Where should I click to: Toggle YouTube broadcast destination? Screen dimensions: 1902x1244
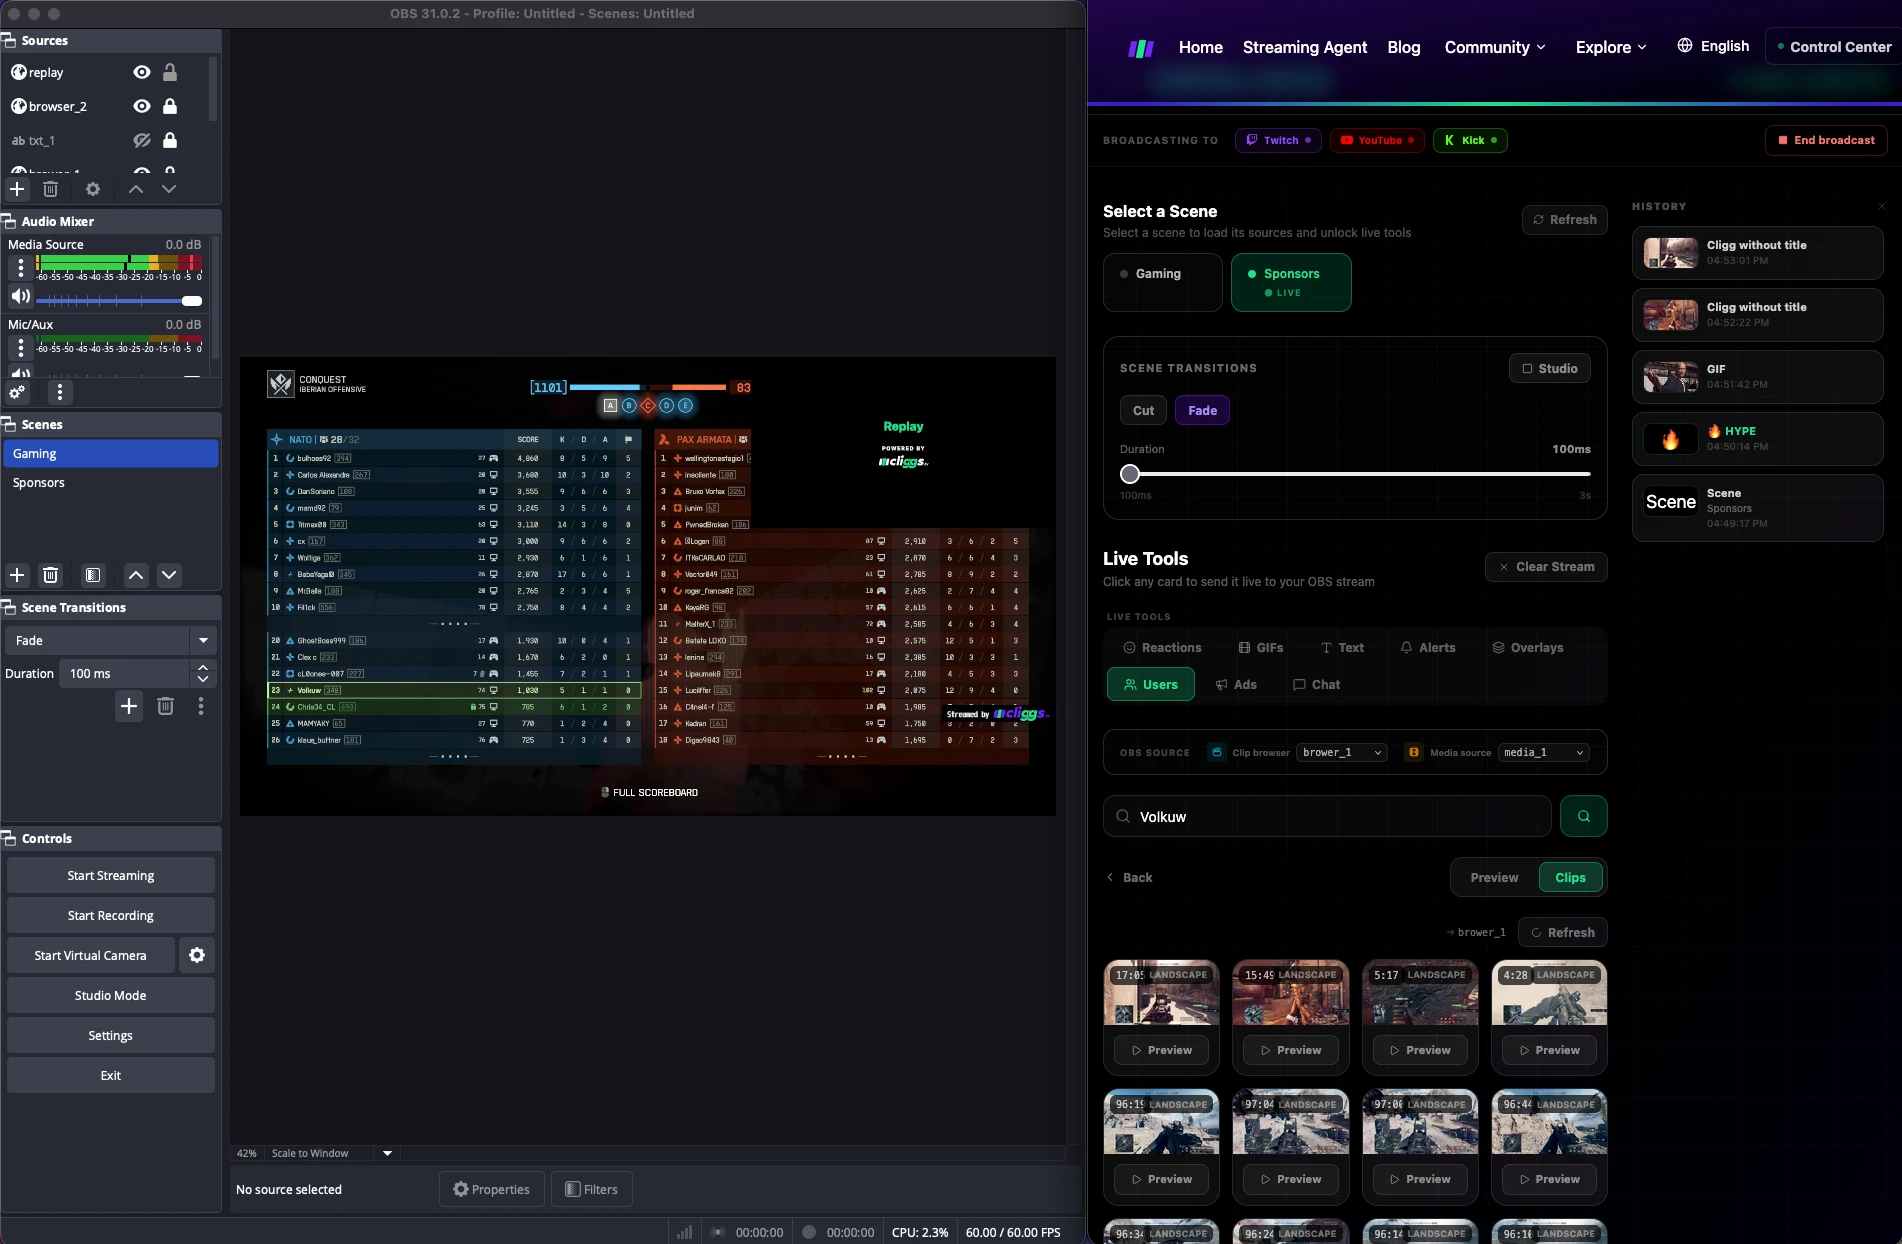coord(1377,140)
